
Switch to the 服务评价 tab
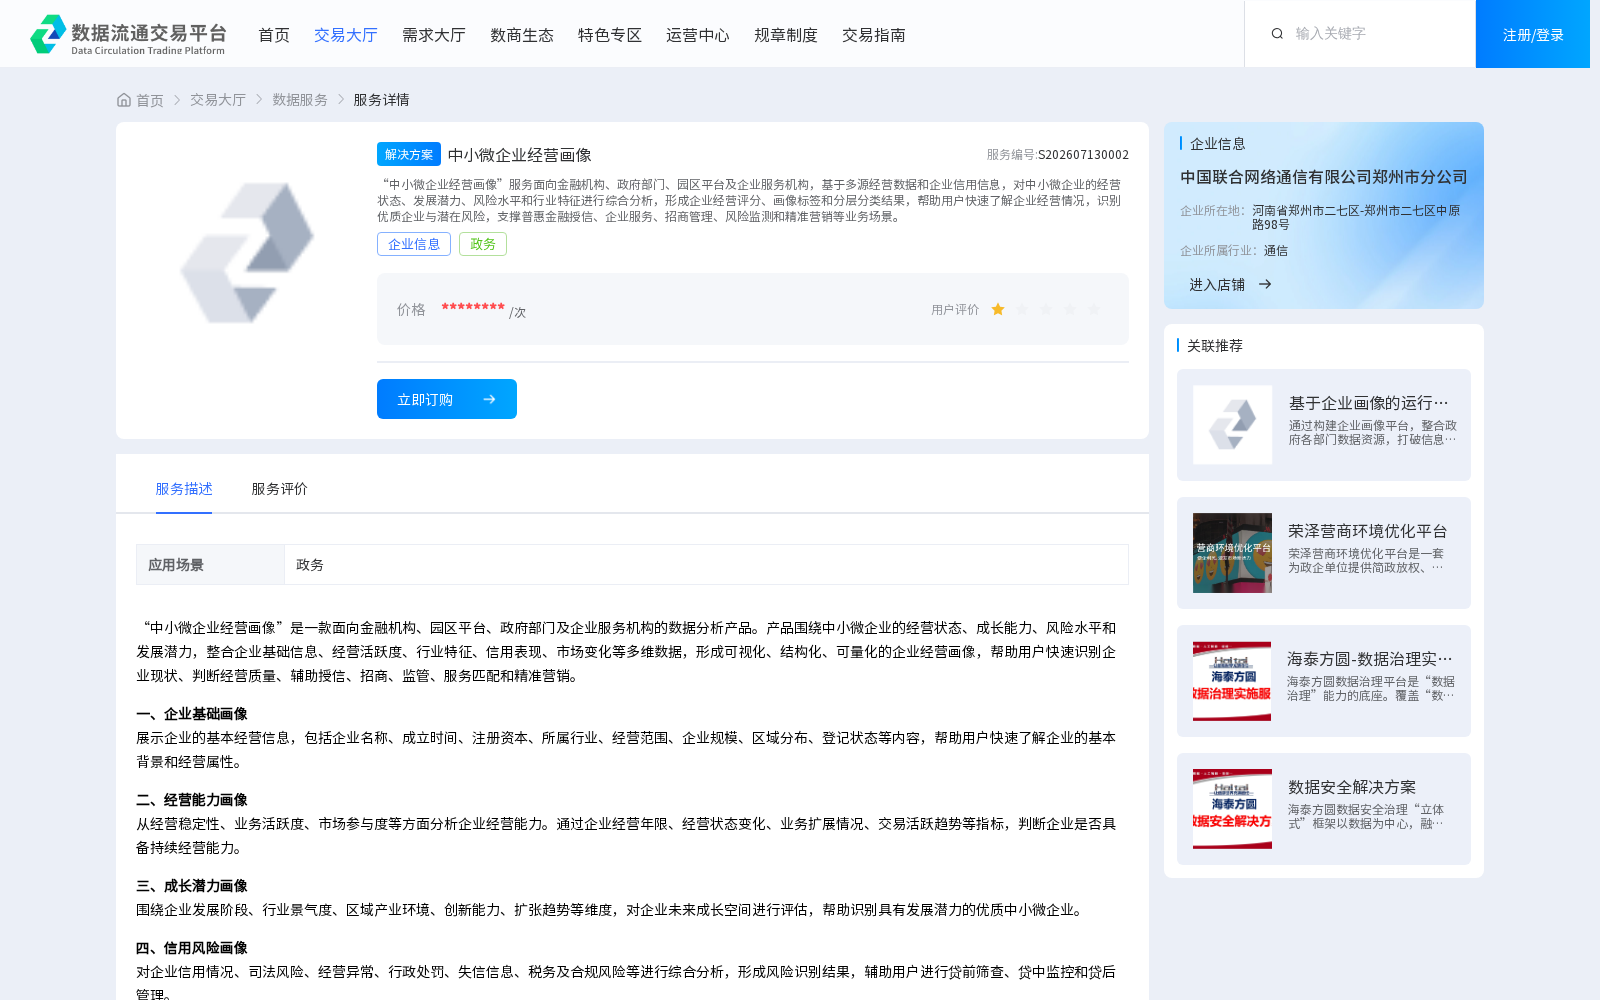click(x=280, y=489)
